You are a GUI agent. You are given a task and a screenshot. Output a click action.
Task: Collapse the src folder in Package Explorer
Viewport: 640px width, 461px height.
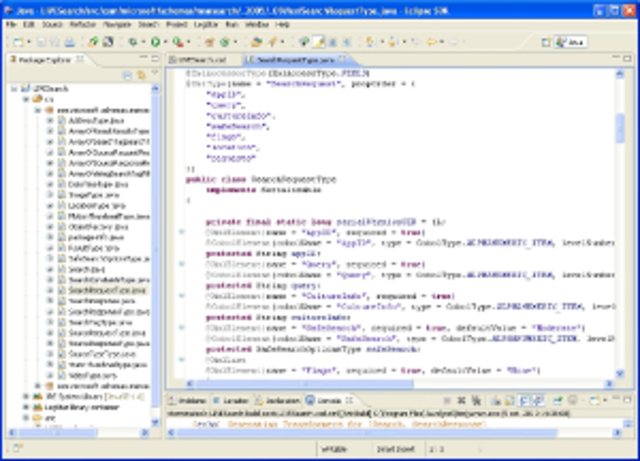point(26,99)
